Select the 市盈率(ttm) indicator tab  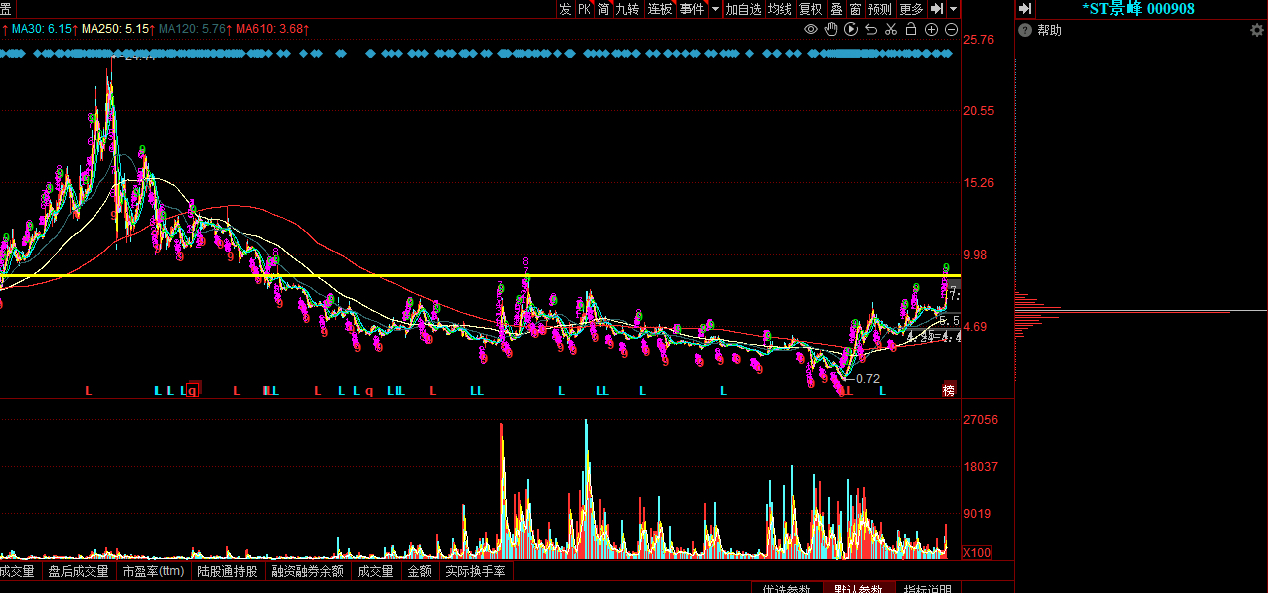pyautogui.click(x=153, y=571)
